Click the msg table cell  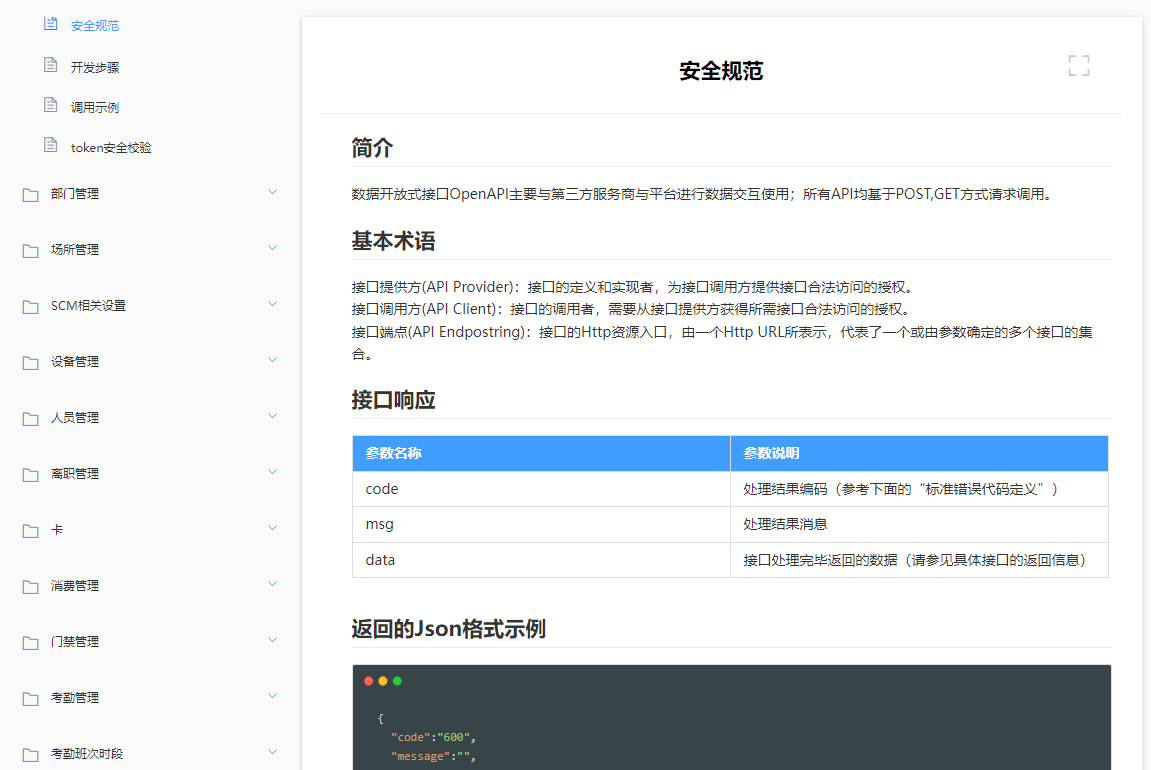pos(541,524)
